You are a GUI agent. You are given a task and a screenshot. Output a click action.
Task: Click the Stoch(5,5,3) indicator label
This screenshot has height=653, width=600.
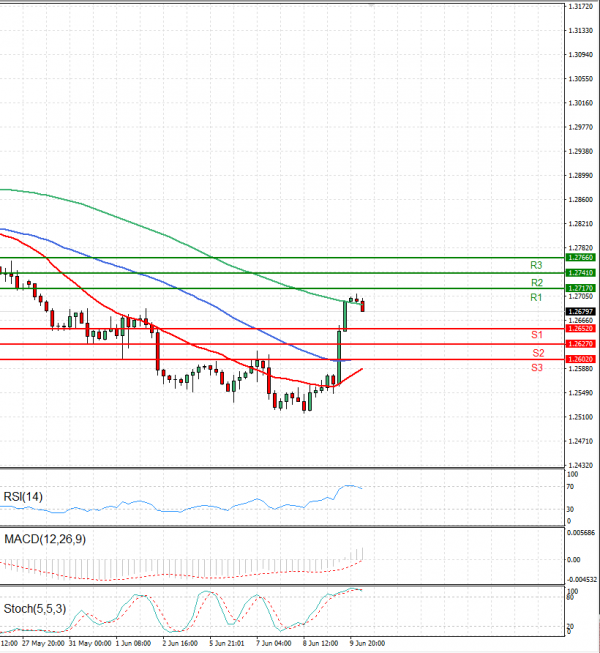pos(35,609)
